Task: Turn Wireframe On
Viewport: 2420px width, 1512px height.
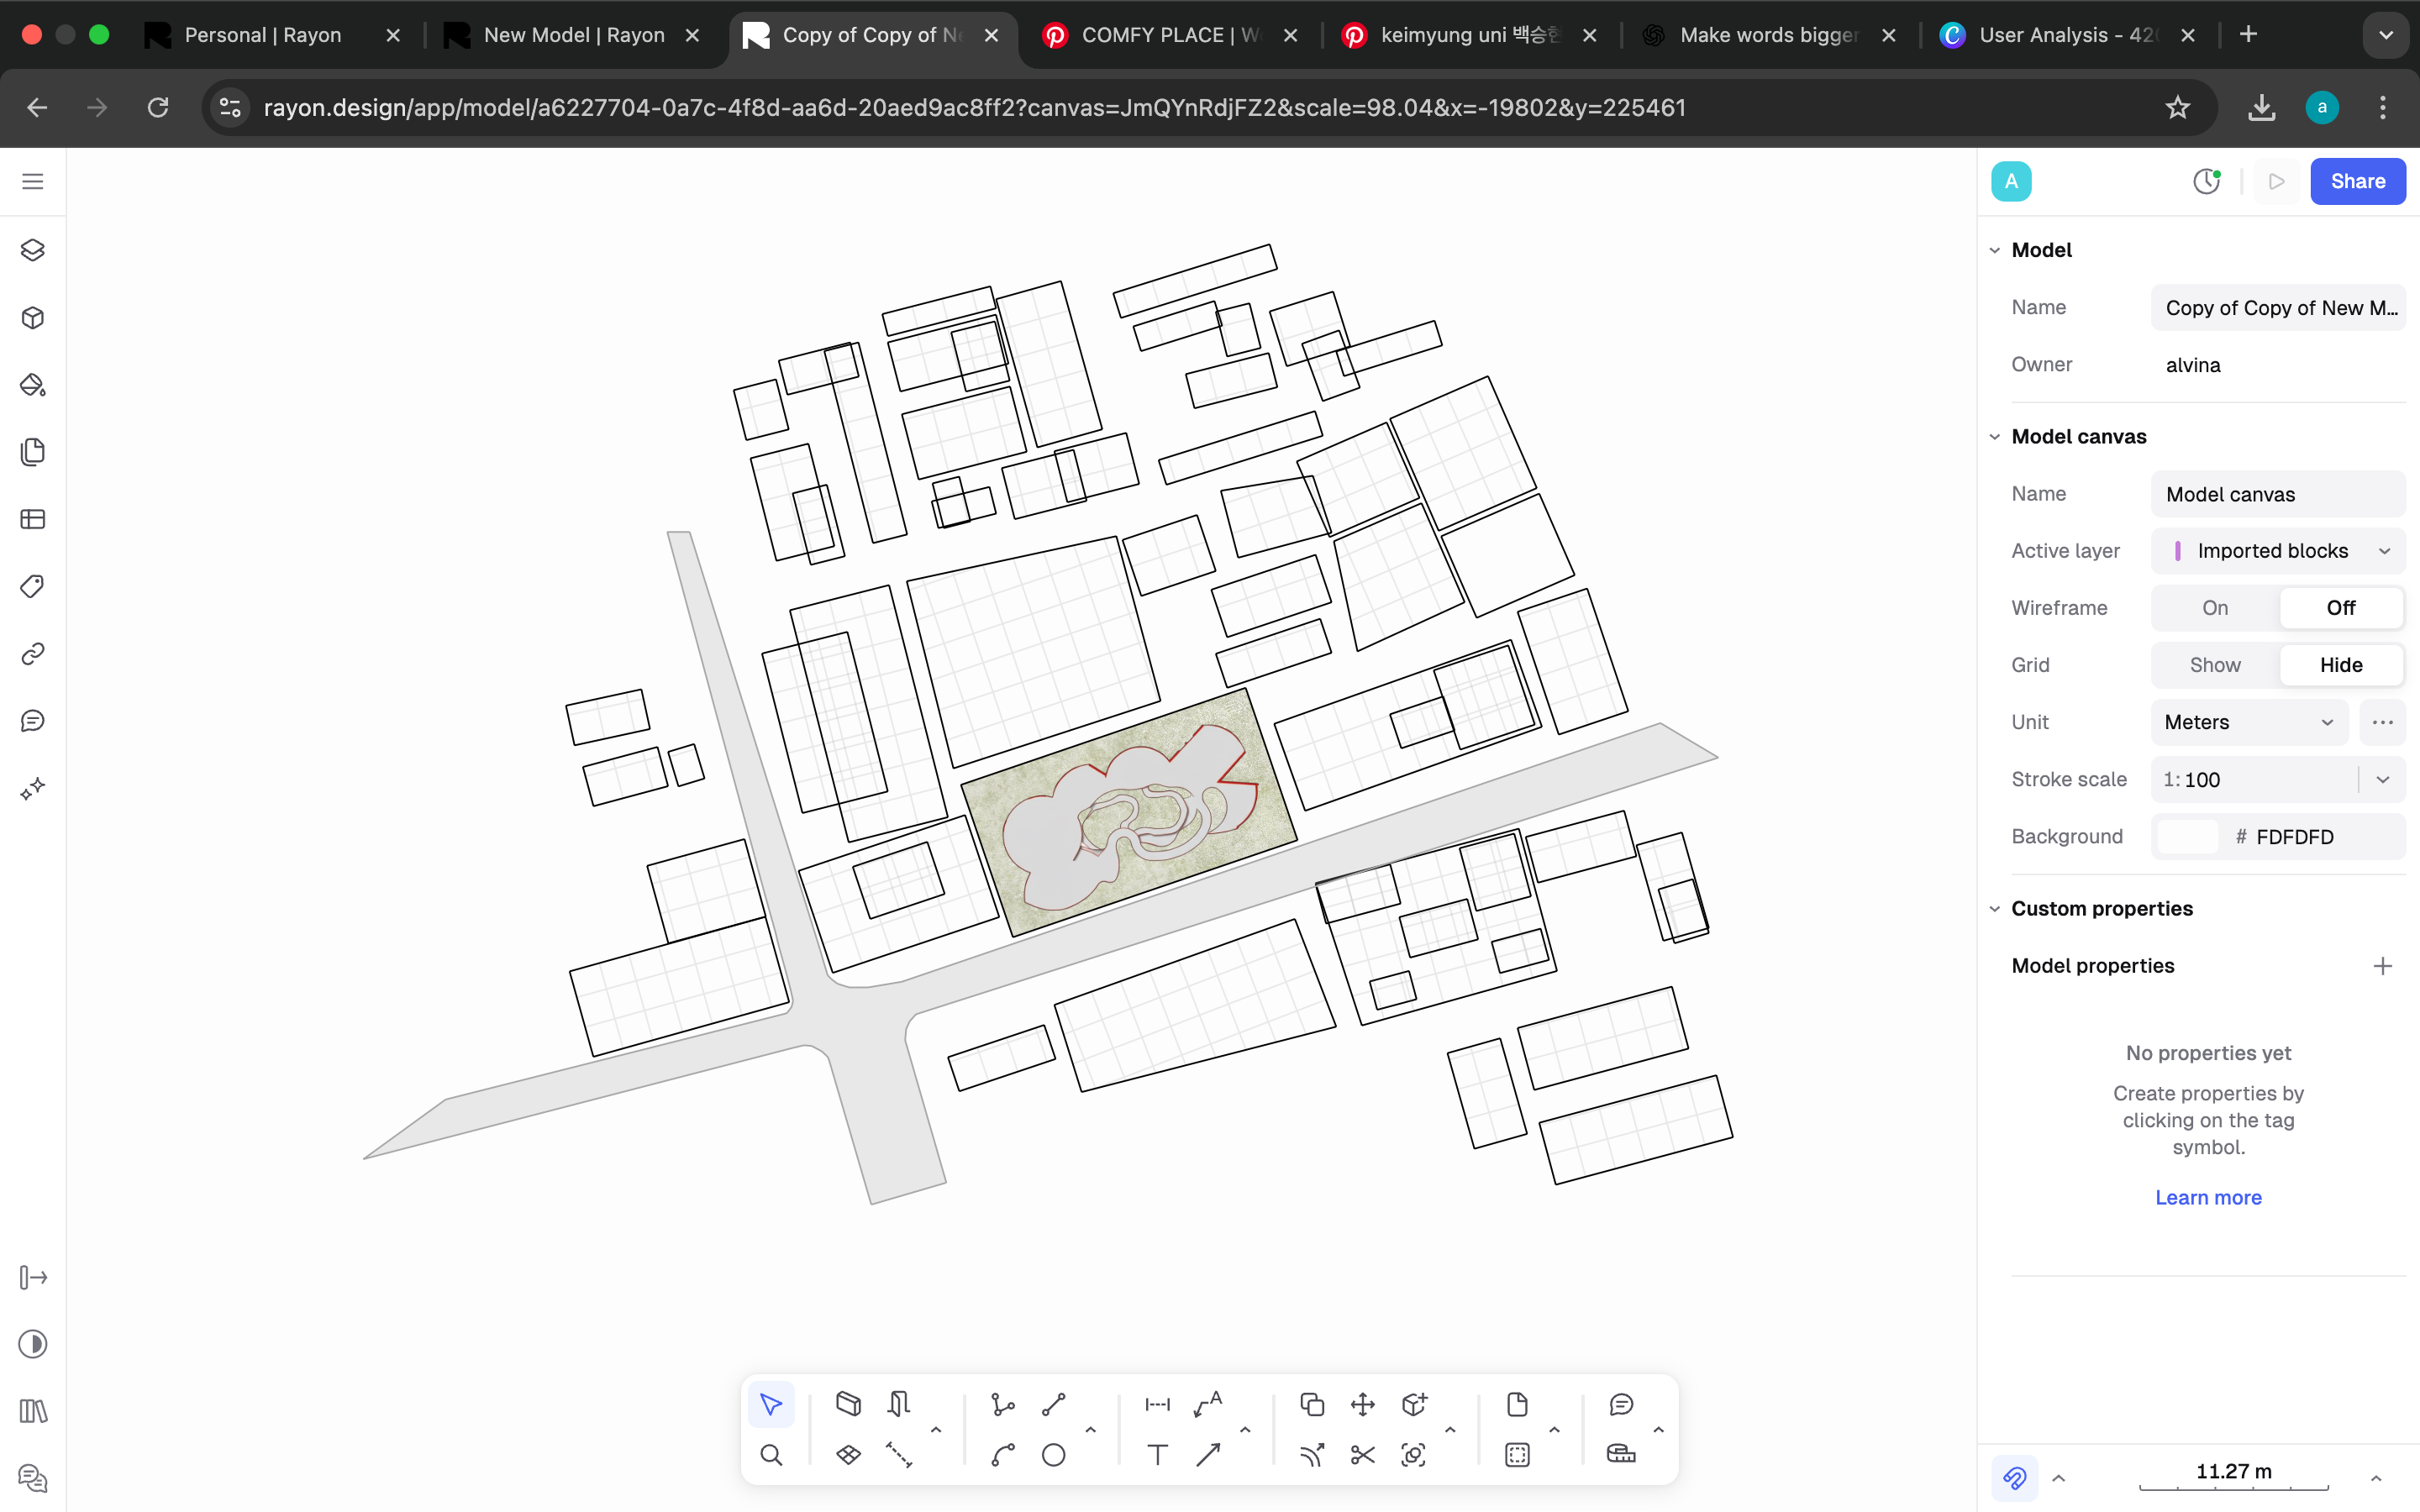Action: [2214, 608]
